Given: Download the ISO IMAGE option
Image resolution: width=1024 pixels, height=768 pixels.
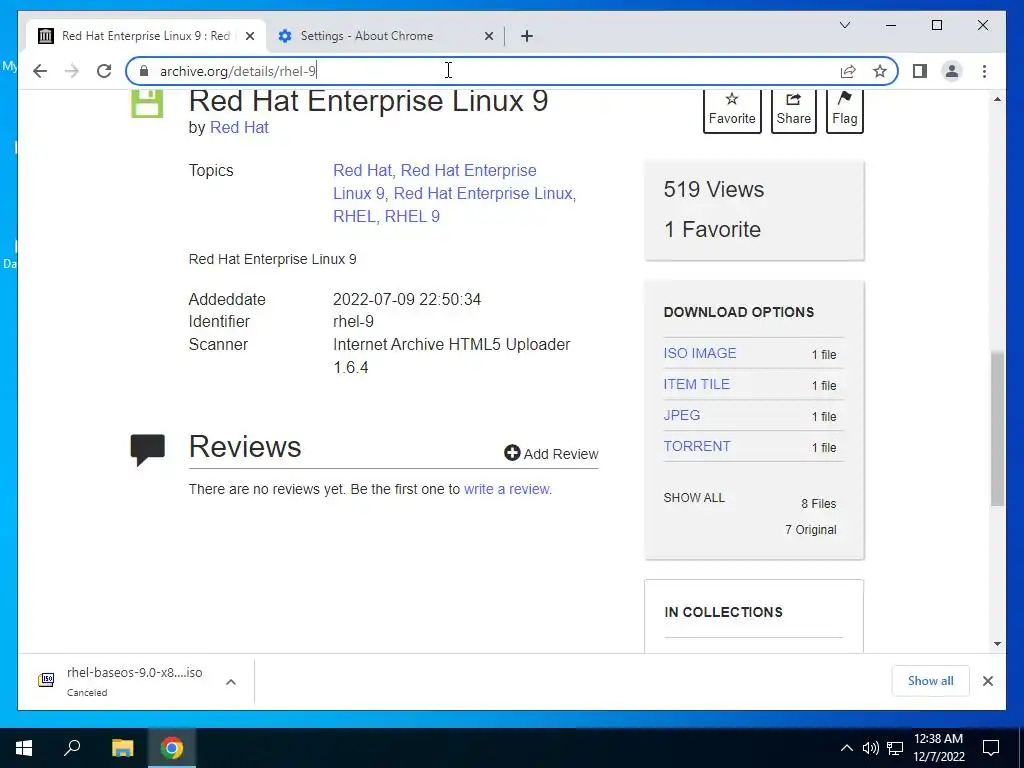Looking at the screenshot, I should pos(699,353).
